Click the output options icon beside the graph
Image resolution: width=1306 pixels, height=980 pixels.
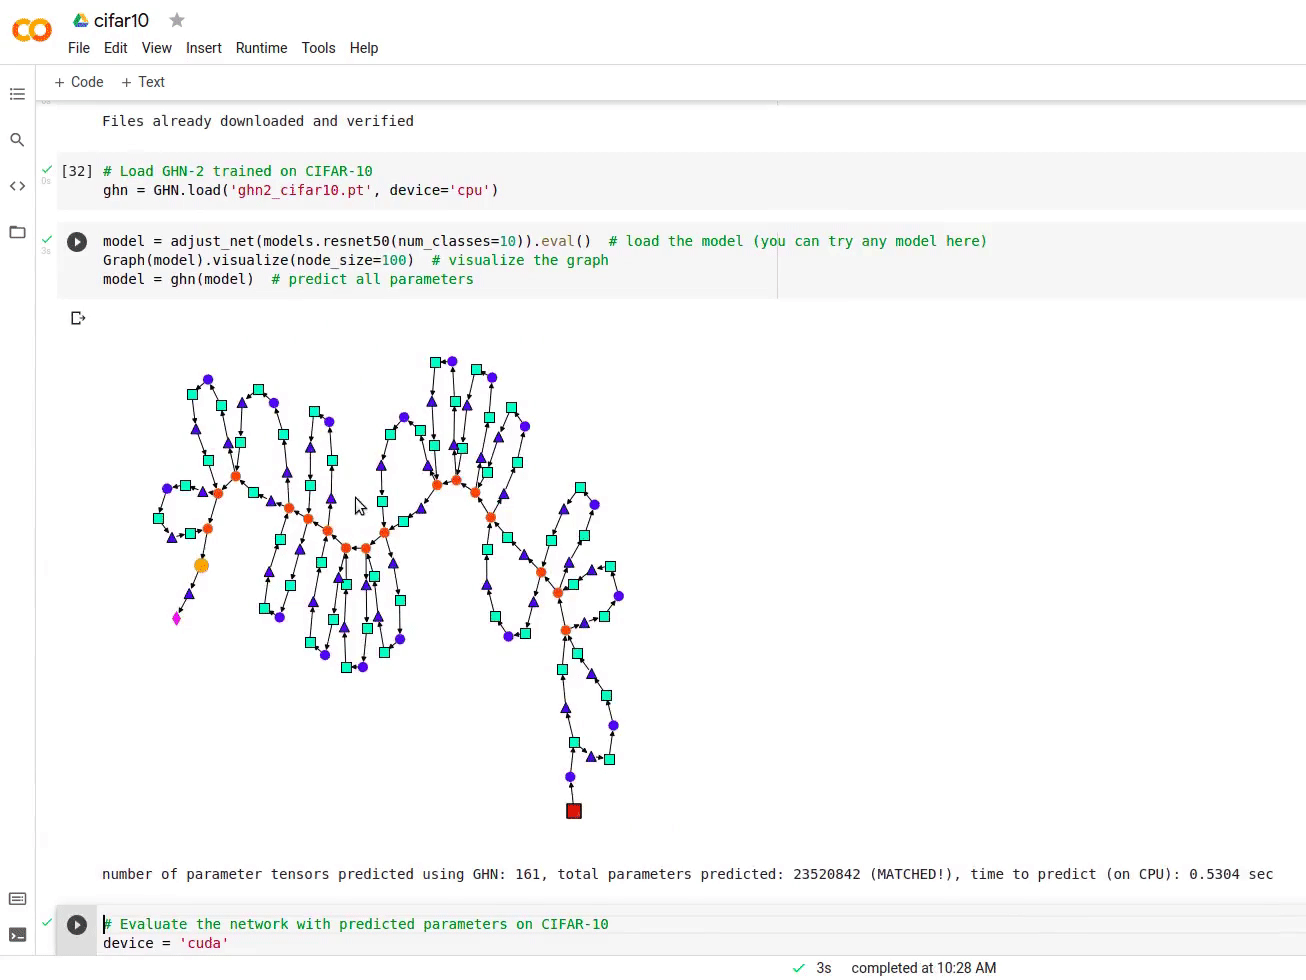coord(78,318)
